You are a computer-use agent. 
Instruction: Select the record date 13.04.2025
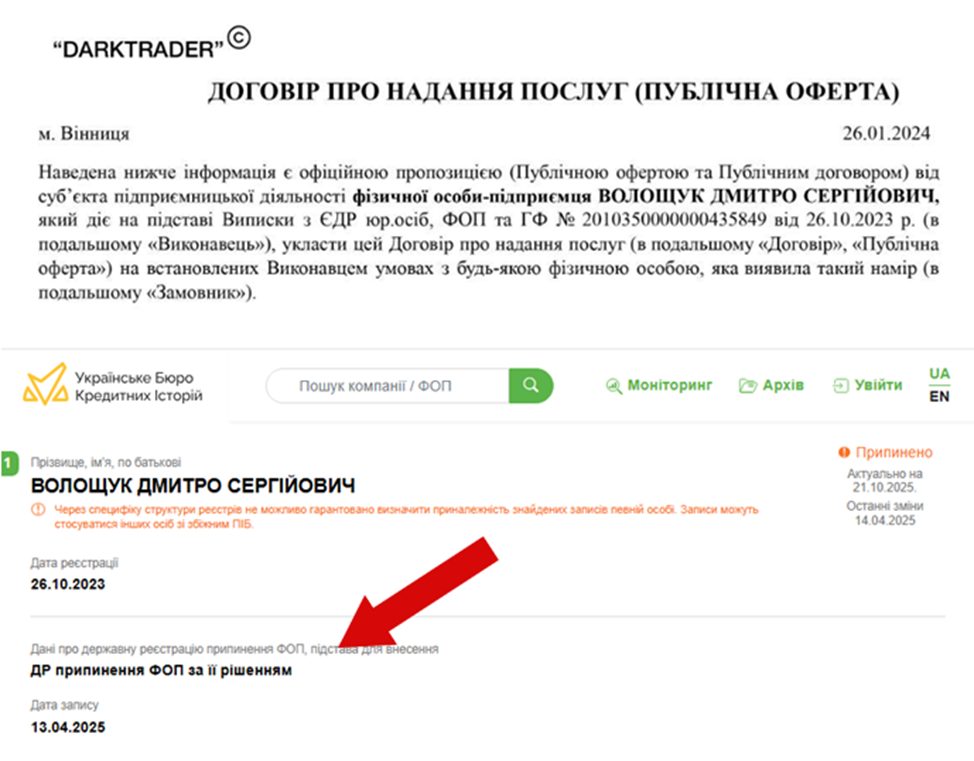pos(68,727)
